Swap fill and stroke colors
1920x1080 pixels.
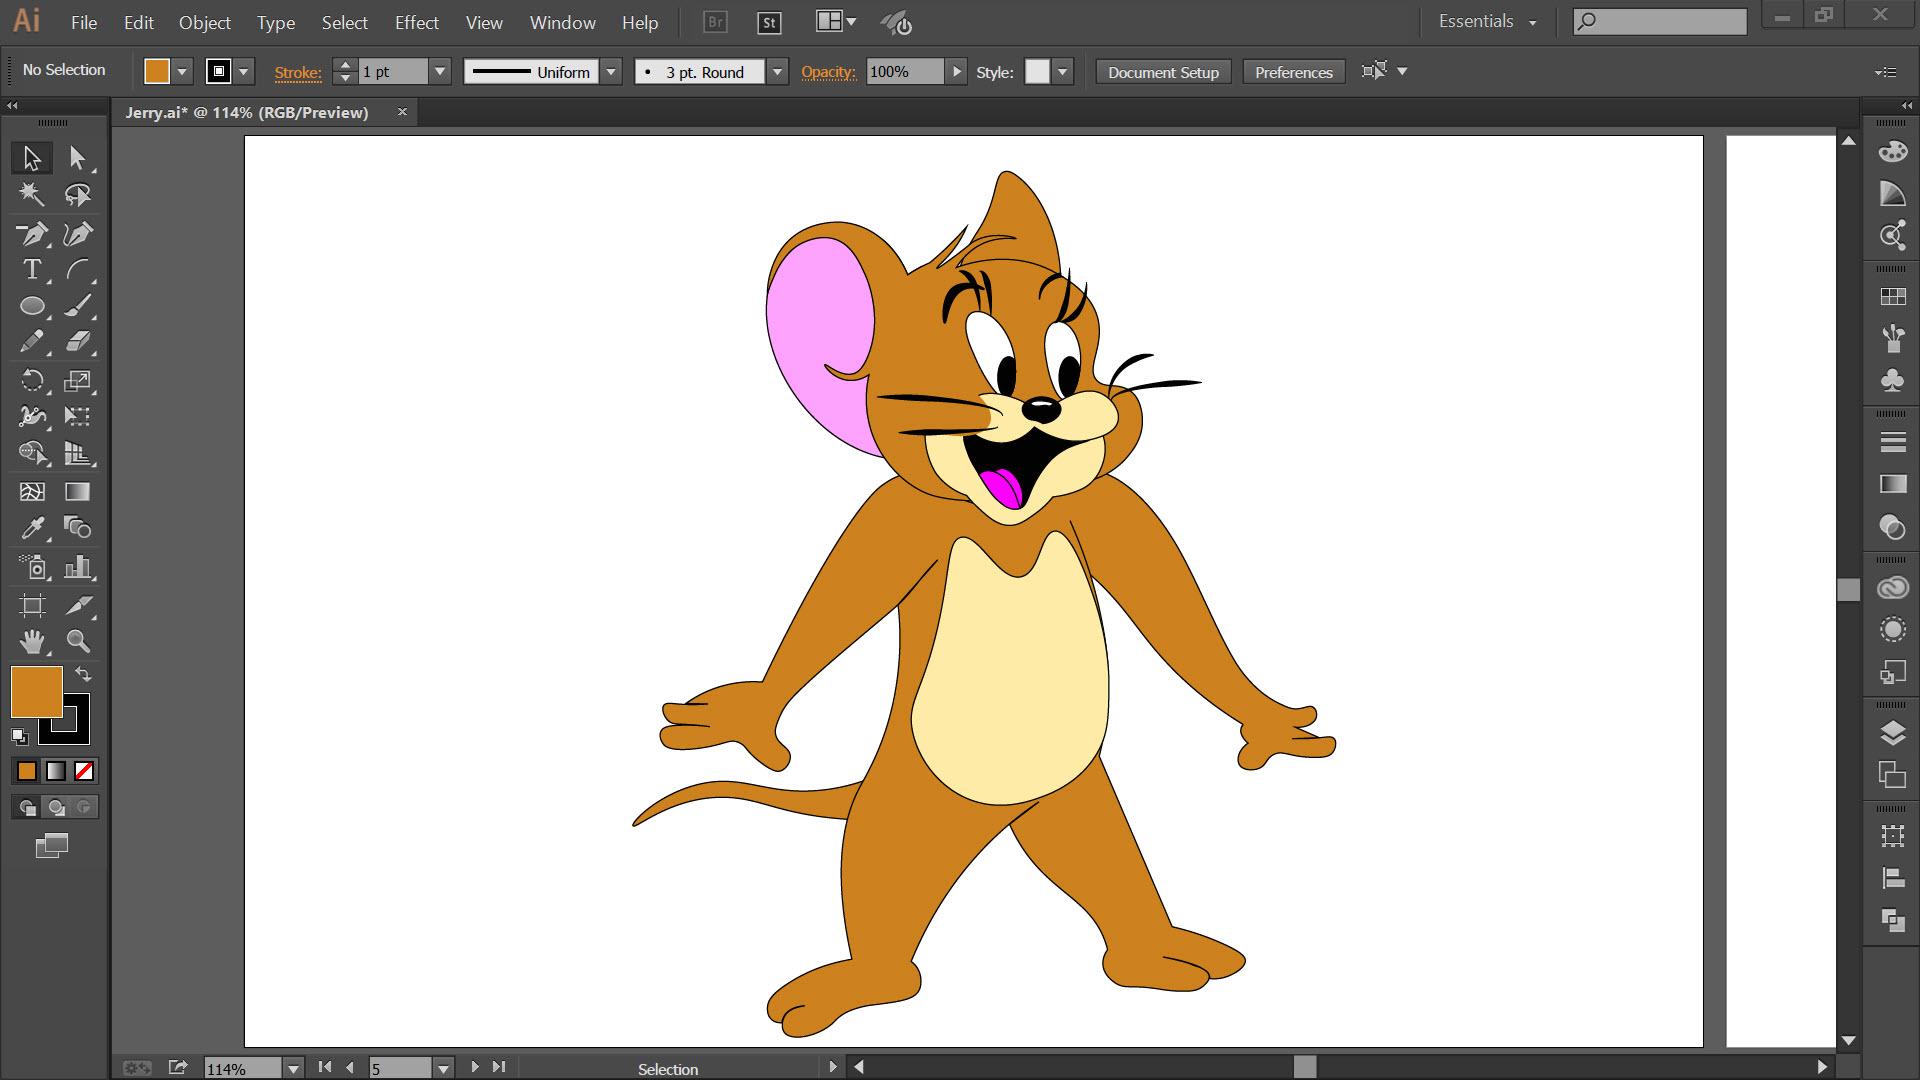tap(84, 675)
